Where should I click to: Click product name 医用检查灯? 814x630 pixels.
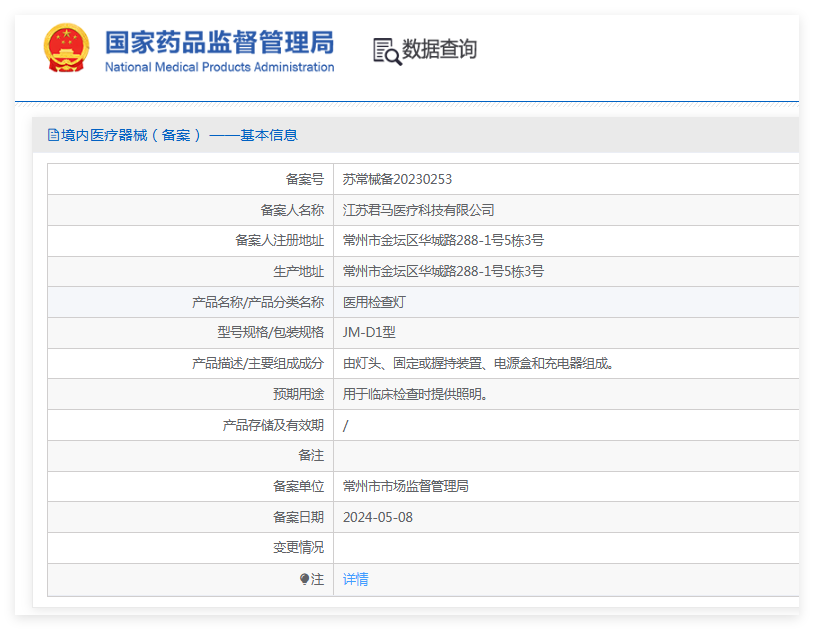[x=374, y=302]
